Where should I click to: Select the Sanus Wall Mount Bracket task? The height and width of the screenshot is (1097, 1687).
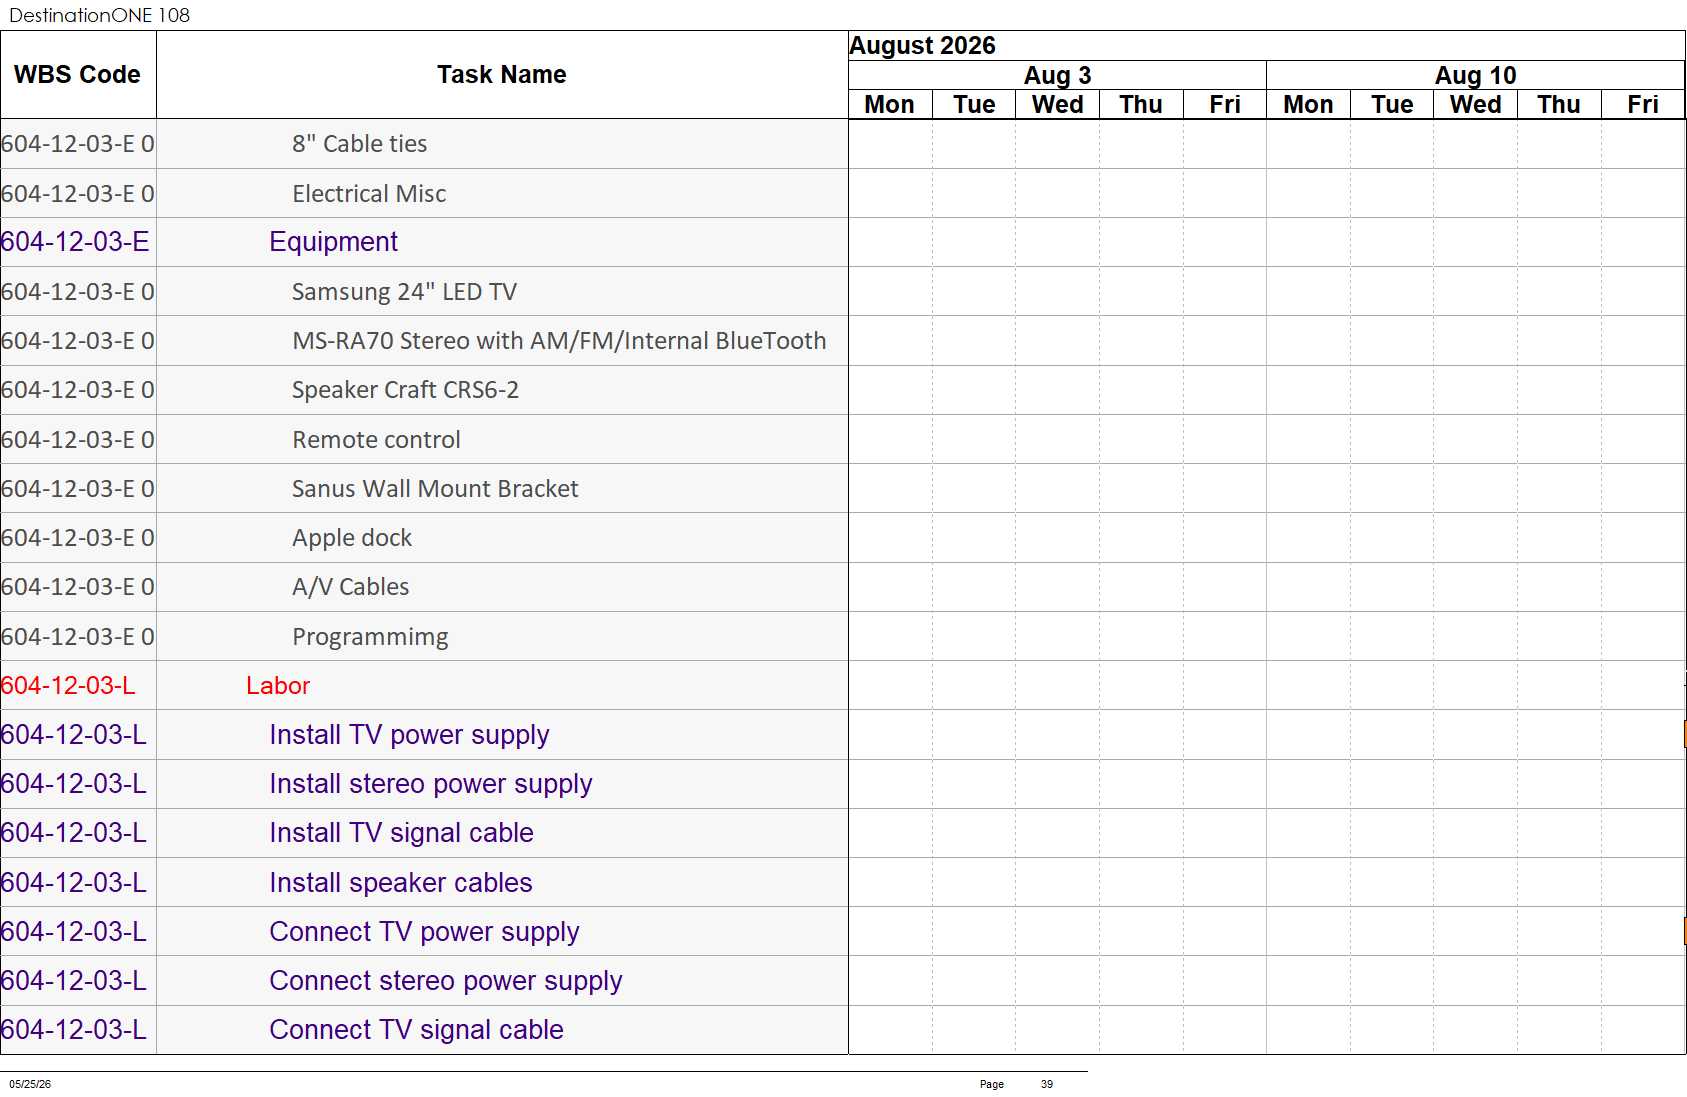[435, 489]
